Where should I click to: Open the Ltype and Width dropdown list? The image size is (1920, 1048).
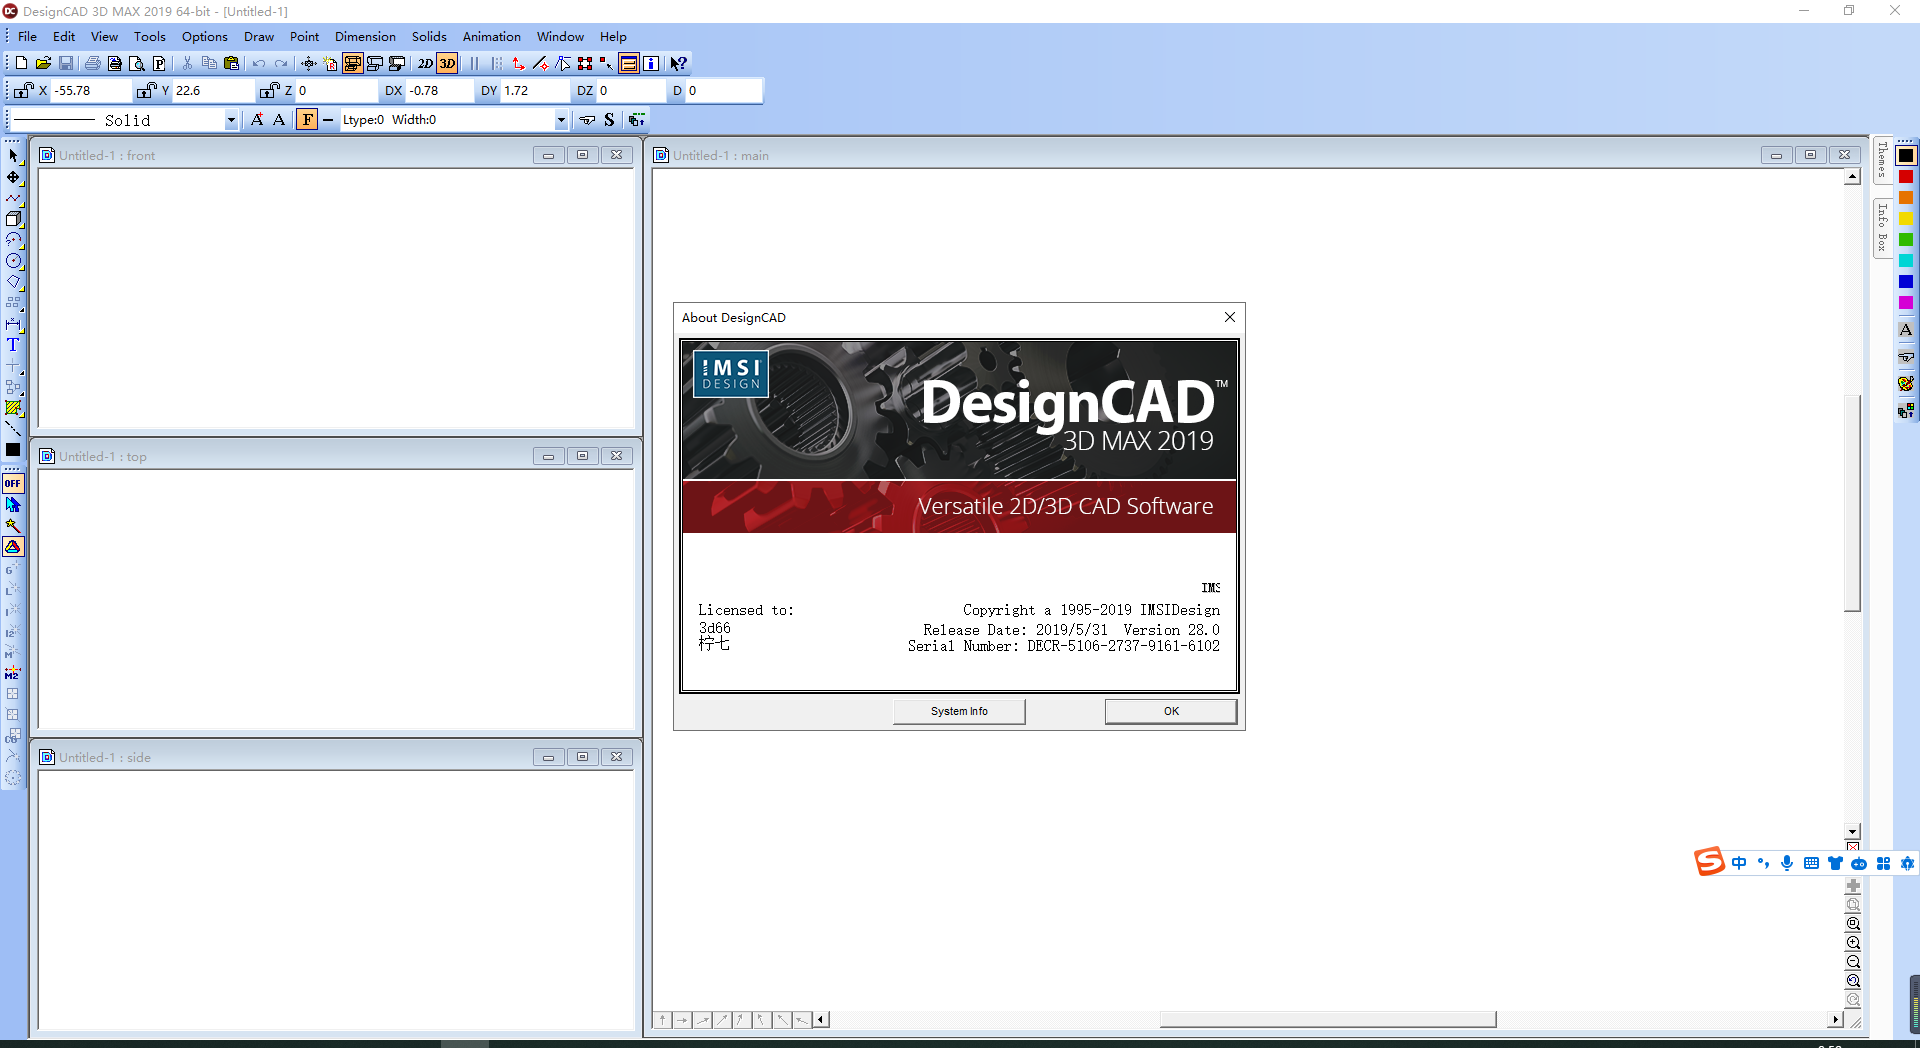[560, 119]
